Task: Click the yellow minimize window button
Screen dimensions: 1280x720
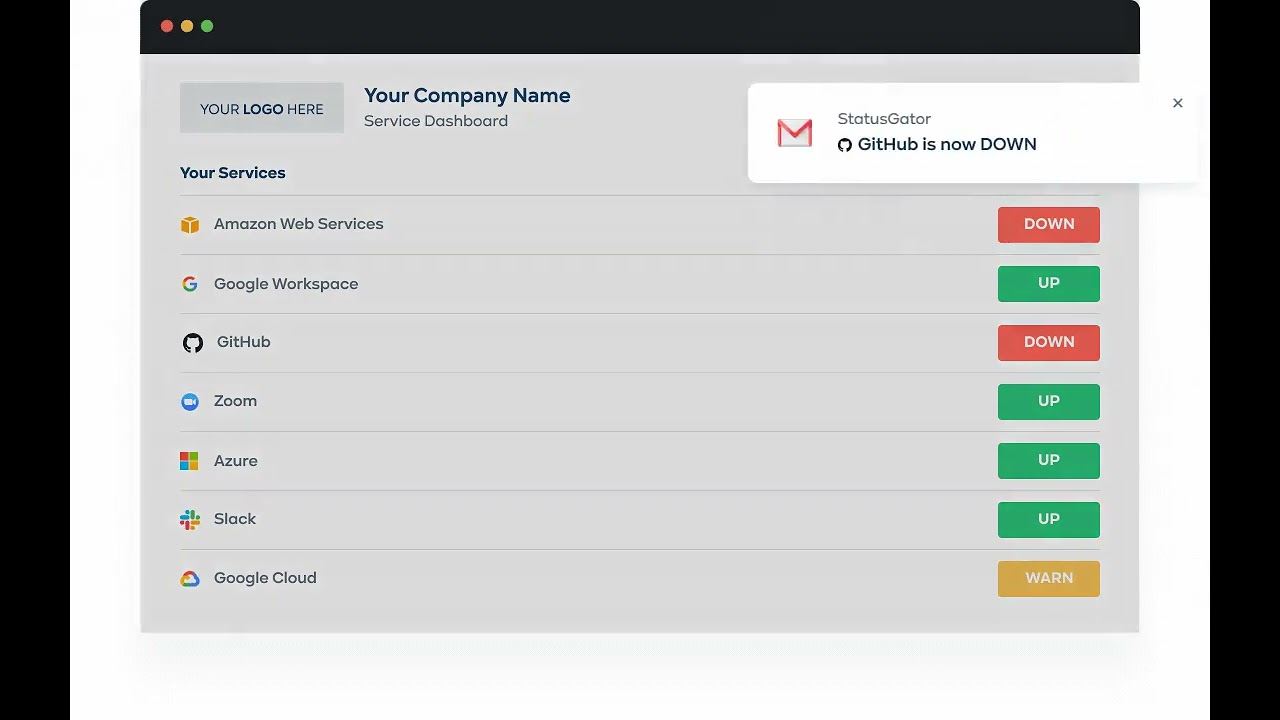Action: (x=187, y=26)
